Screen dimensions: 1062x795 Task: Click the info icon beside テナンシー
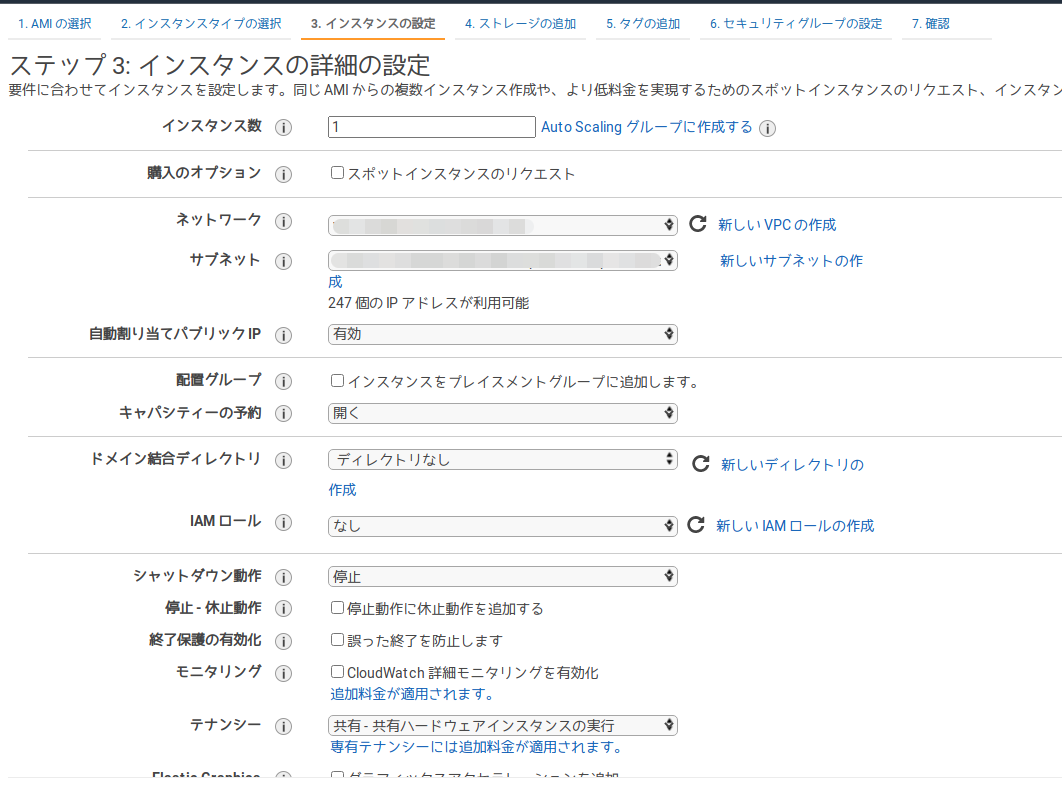[x=283, y=725]
